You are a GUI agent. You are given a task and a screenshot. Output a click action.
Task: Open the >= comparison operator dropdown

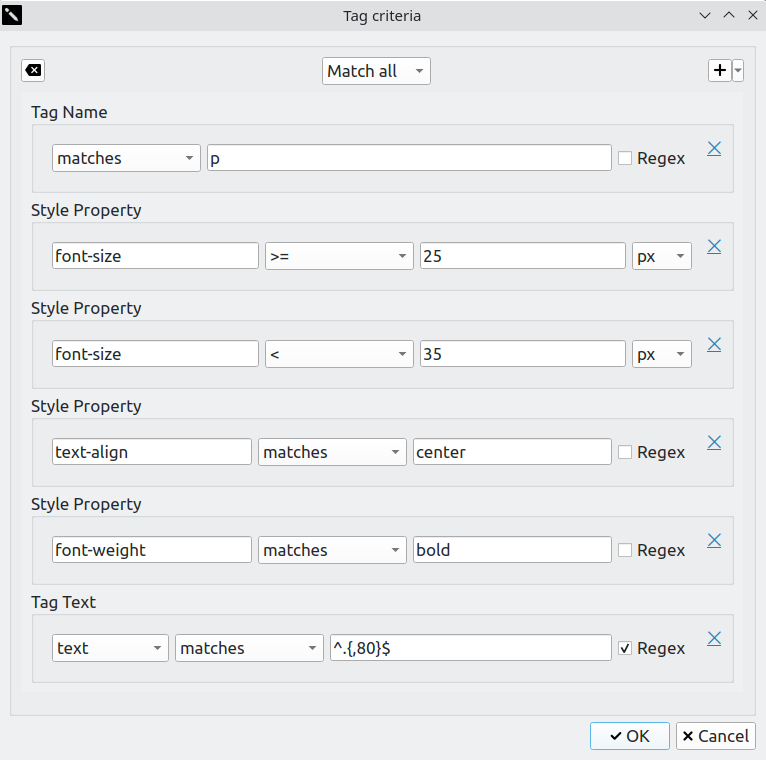coord(339,256)
